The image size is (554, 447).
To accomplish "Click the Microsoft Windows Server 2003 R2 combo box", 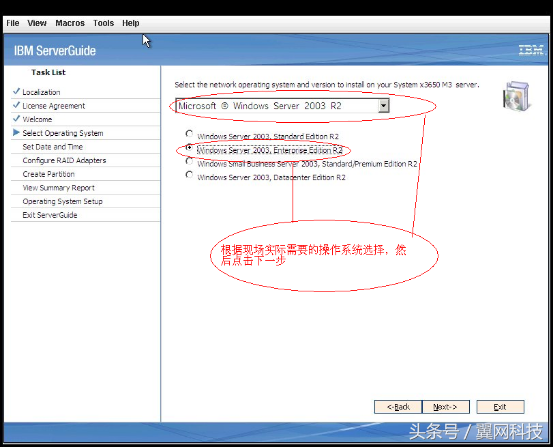I will coord(282,106).
